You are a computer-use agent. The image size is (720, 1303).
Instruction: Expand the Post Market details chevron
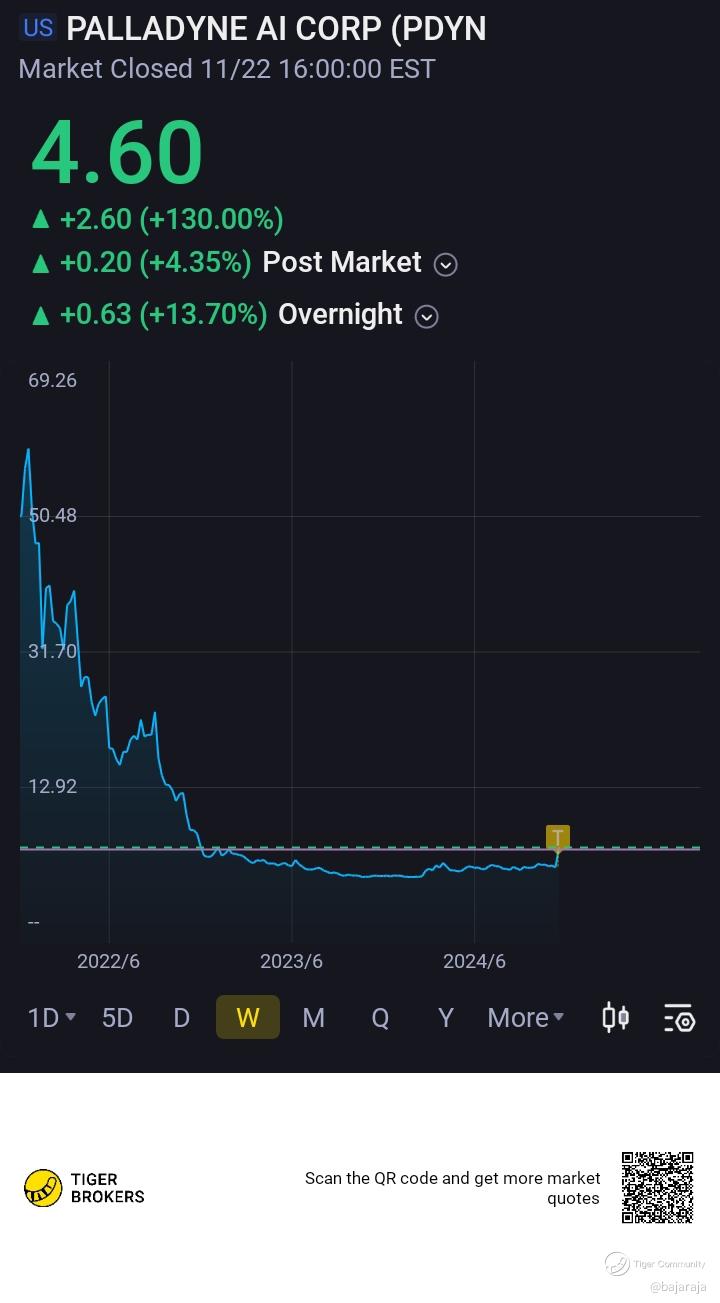click(x=446, y=264)
